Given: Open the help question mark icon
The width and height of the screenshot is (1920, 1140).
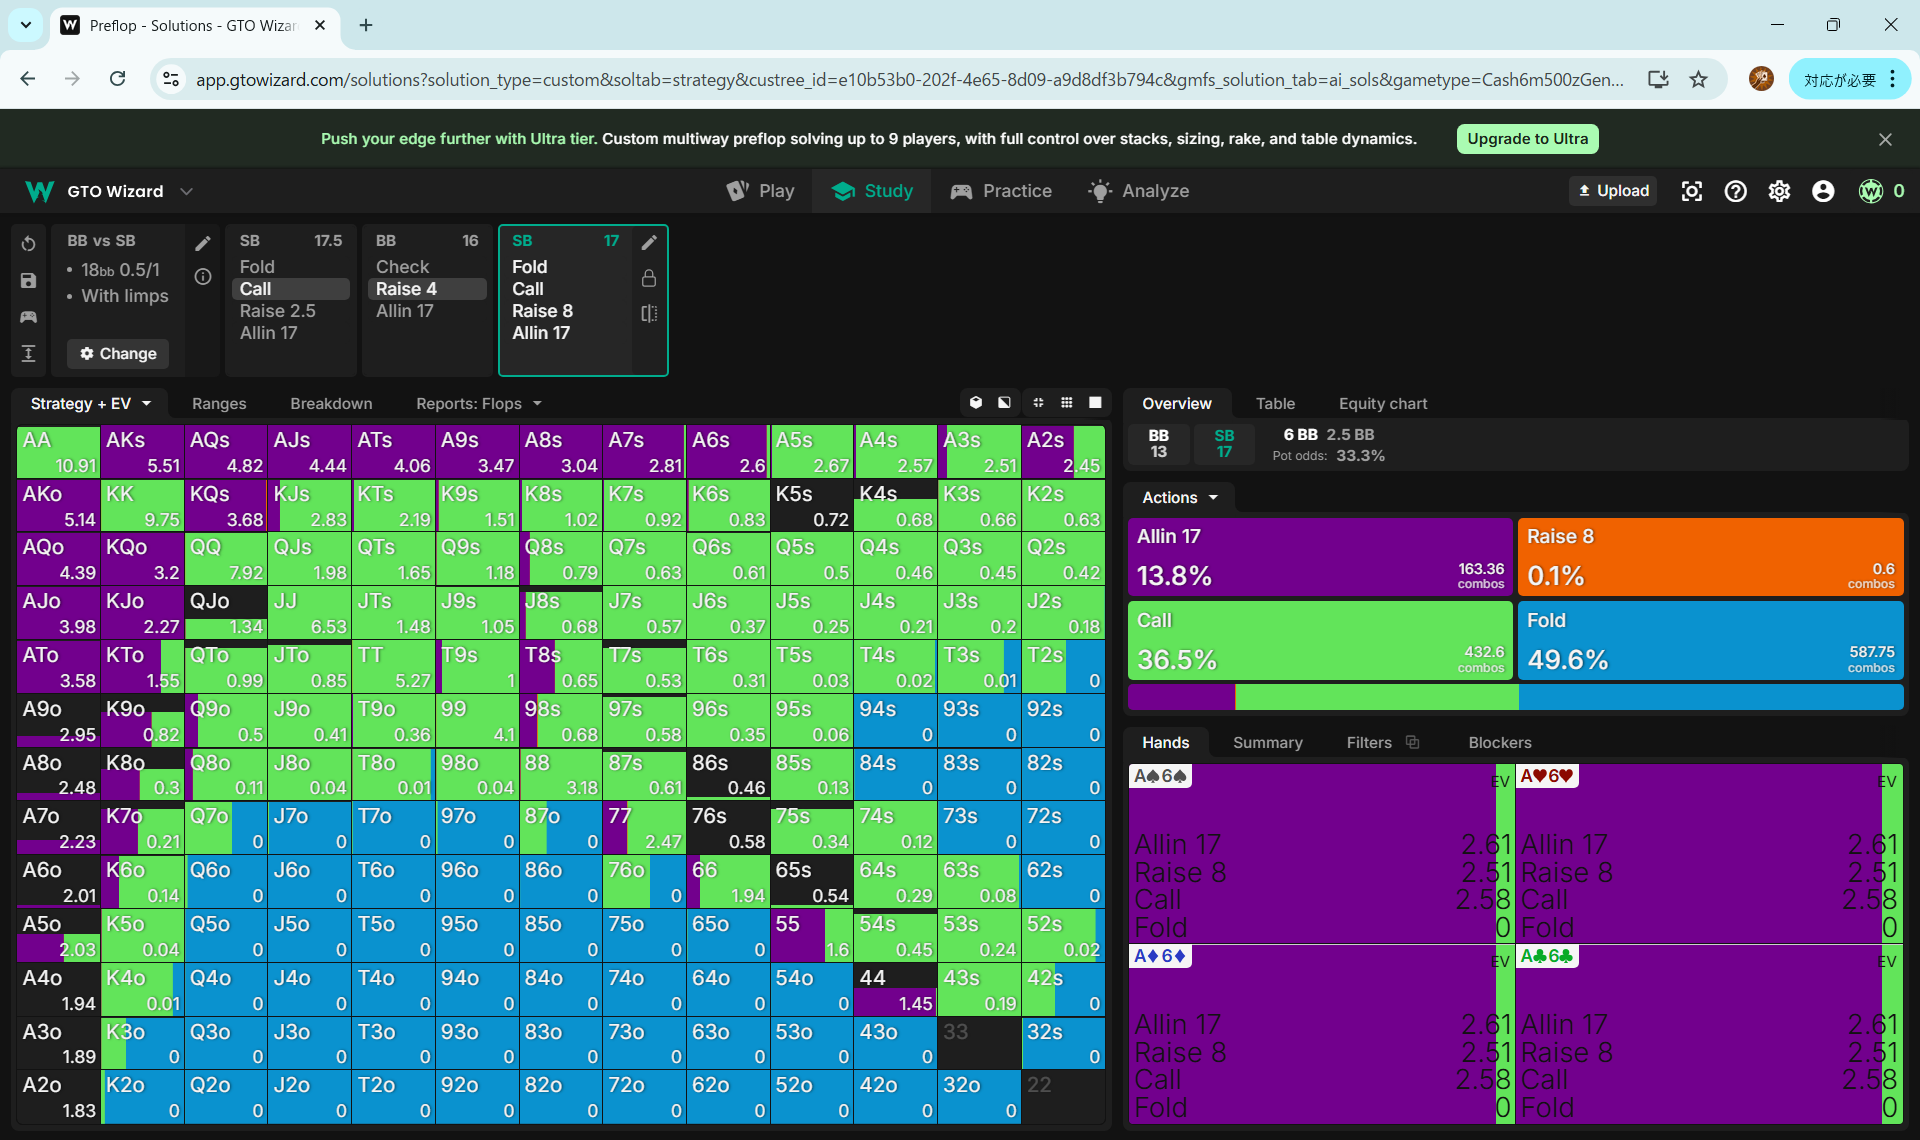Looking at the screenshot, I should click(1736, 191).
